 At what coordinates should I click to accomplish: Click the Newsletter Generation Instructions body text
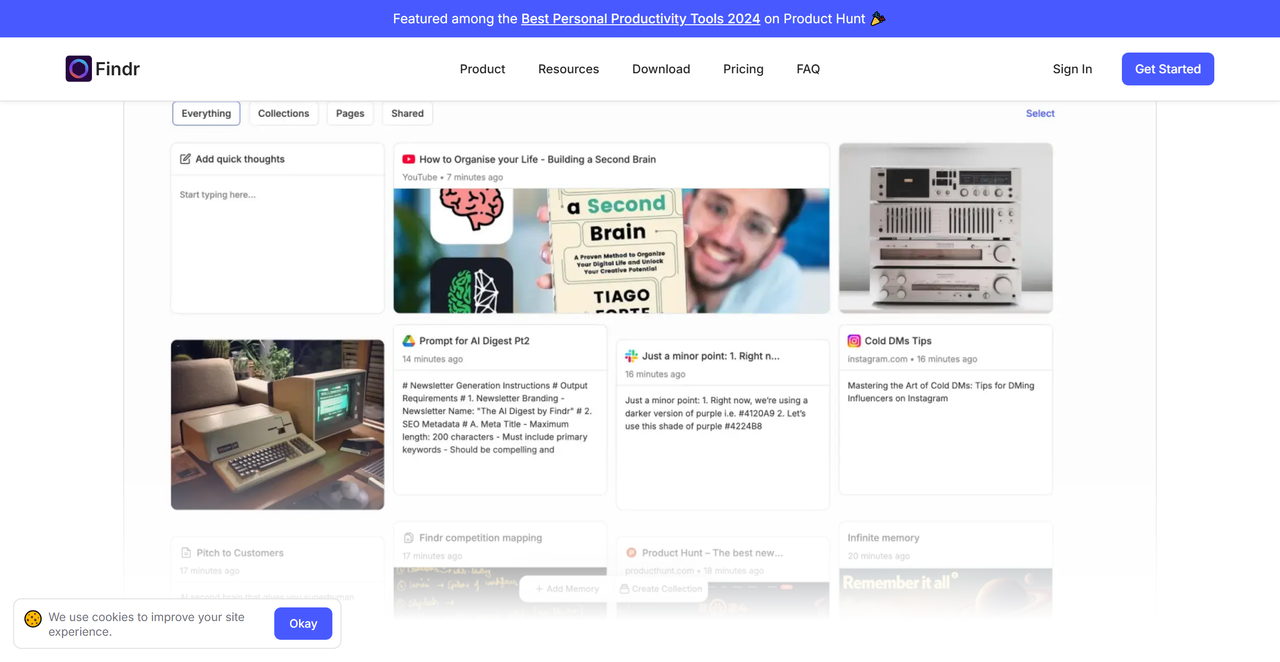(497, 418)
